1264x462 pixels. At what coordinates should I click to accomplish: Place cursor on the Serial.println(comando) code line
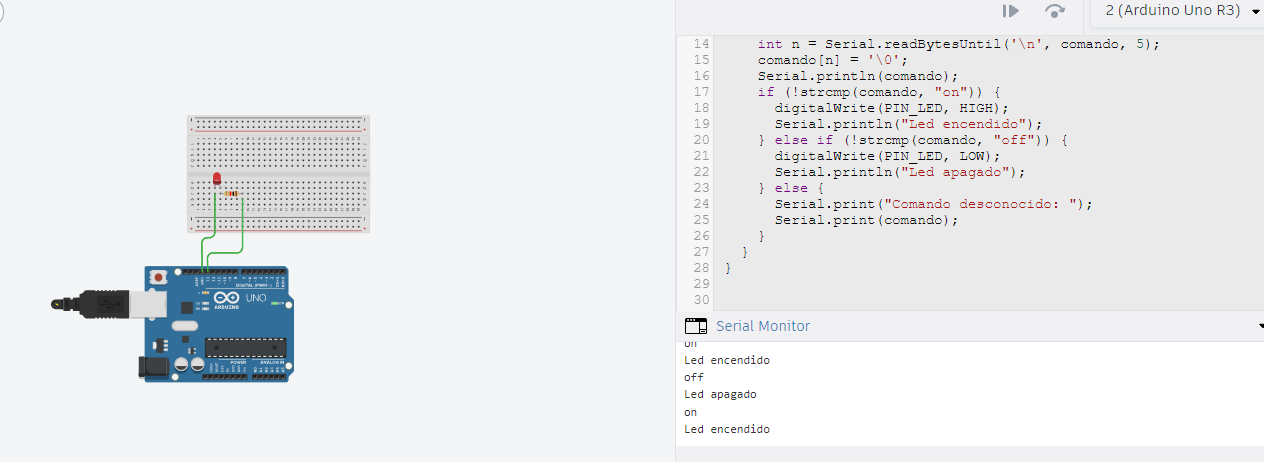tap(857, 76)
